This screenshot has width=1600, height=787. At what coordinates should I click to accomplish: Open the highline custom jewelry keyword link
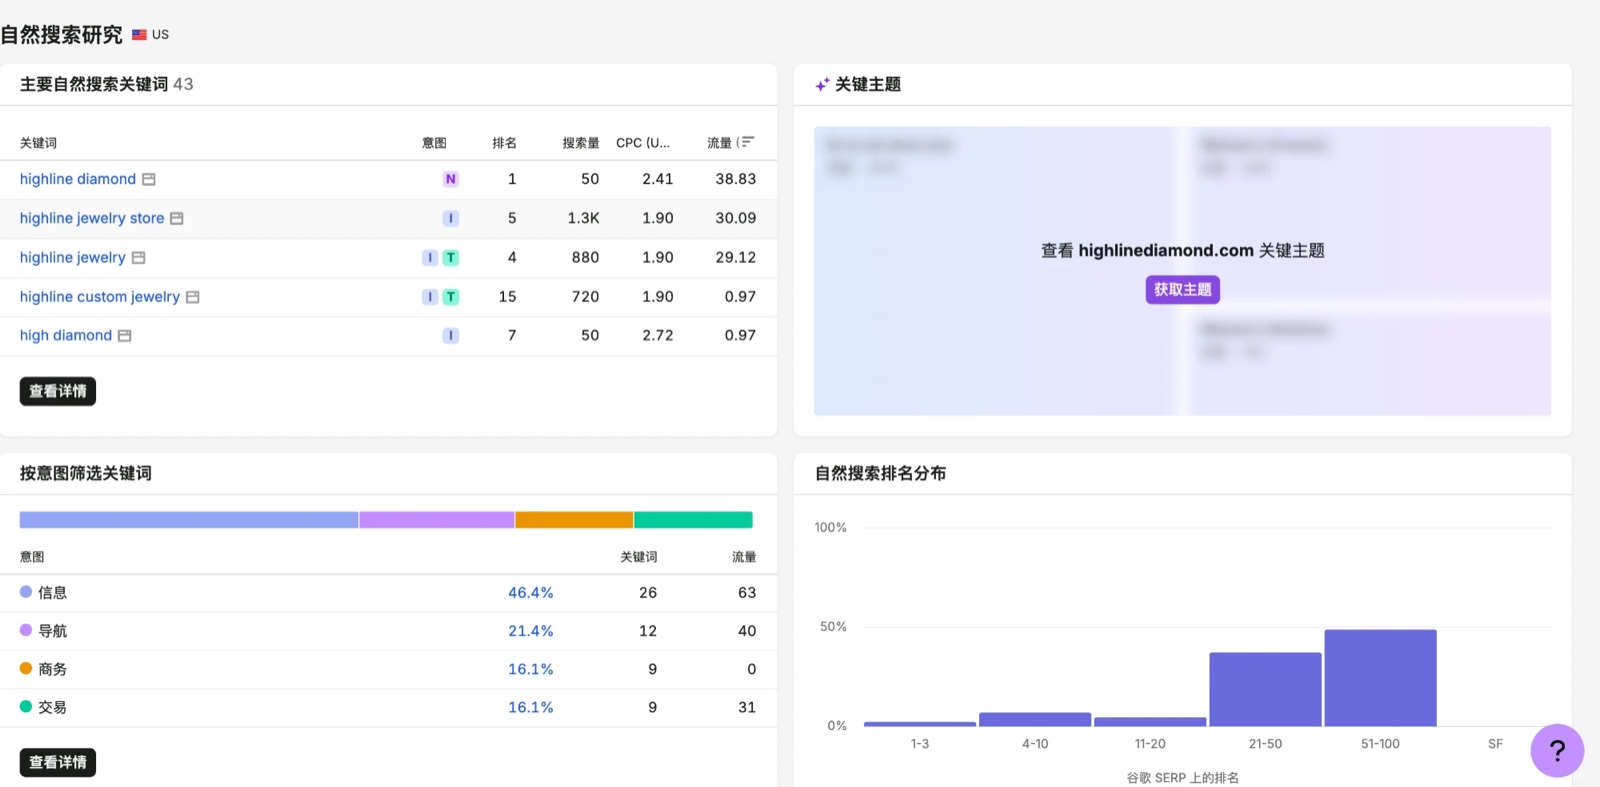pyautogui.click(x=100, y=297)
